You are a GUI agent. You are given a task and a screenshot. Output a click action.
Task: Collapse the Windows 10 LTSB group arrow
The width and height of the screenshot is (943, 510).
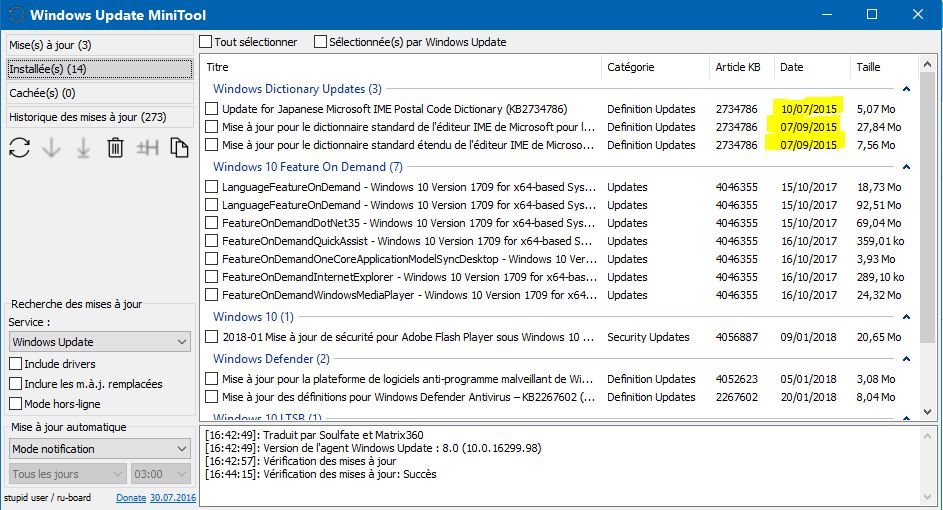click(906, 417)
